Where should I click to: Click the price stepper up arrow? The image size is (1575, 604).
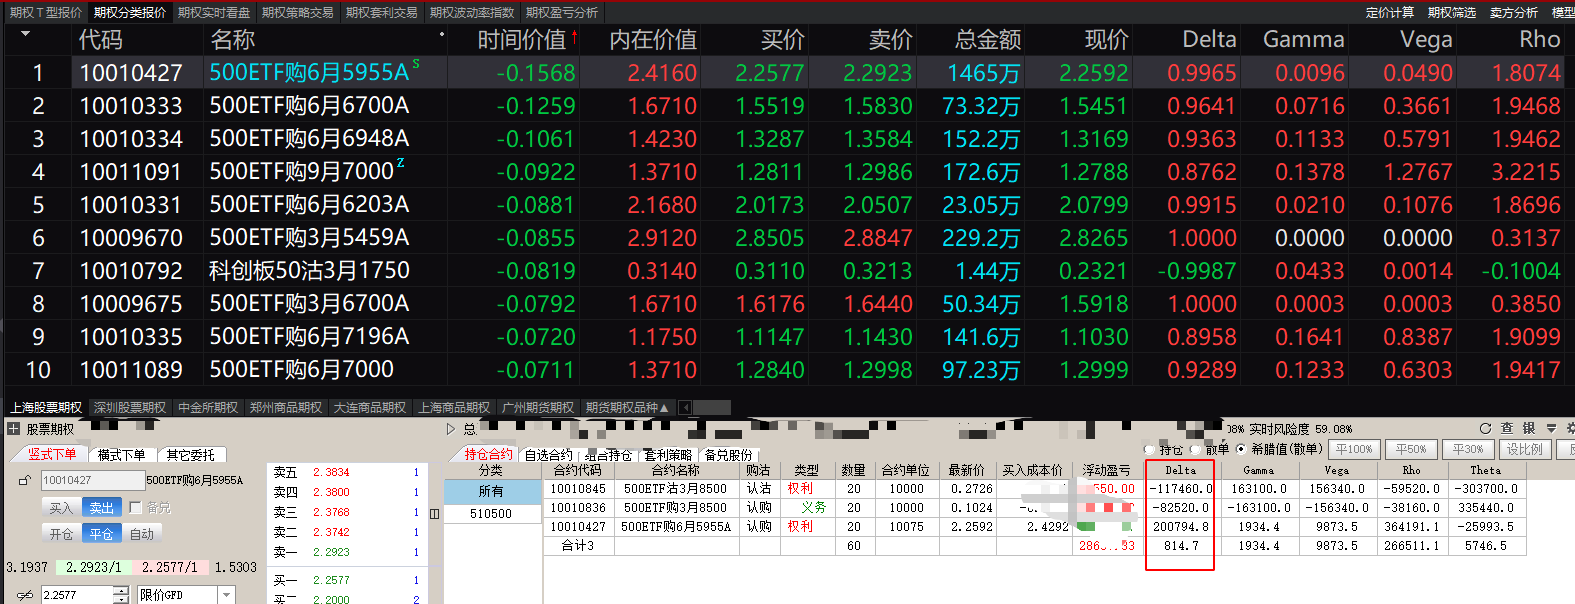121,590
